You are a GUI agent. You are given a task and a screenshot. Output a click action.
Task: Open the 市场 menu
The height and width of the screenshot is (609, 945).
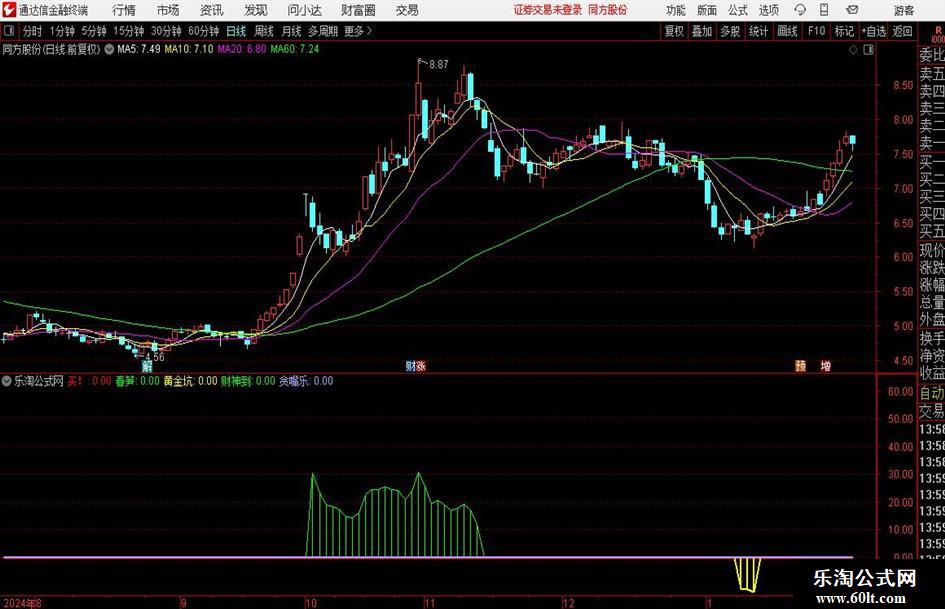168,10
